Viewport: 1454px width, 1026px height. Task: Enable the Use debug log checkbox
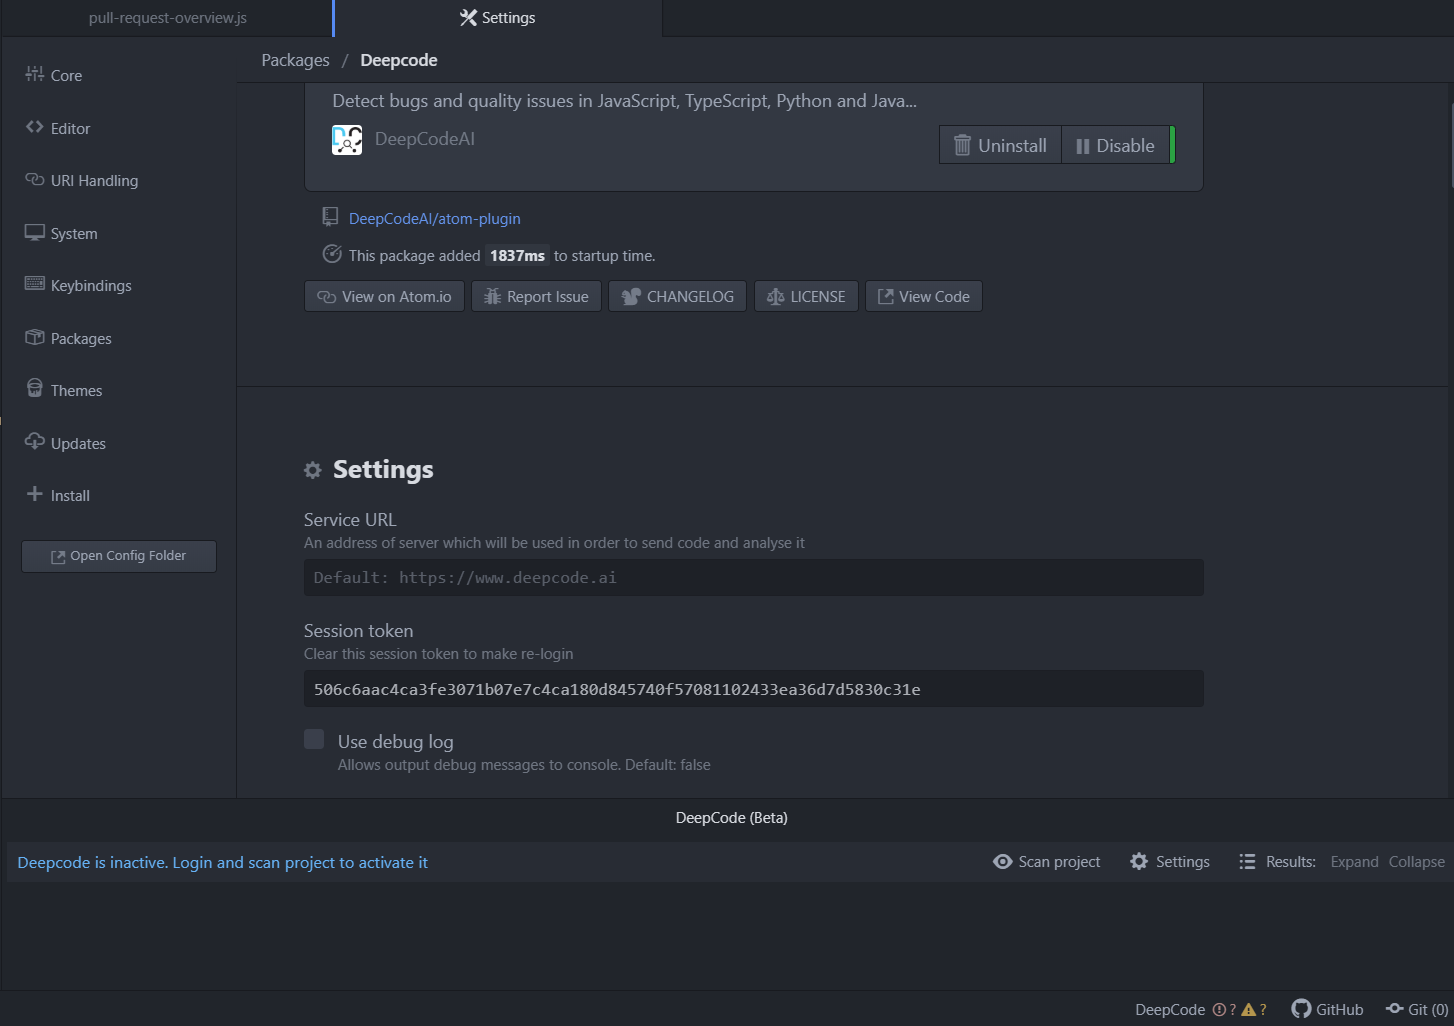(314, 739)
